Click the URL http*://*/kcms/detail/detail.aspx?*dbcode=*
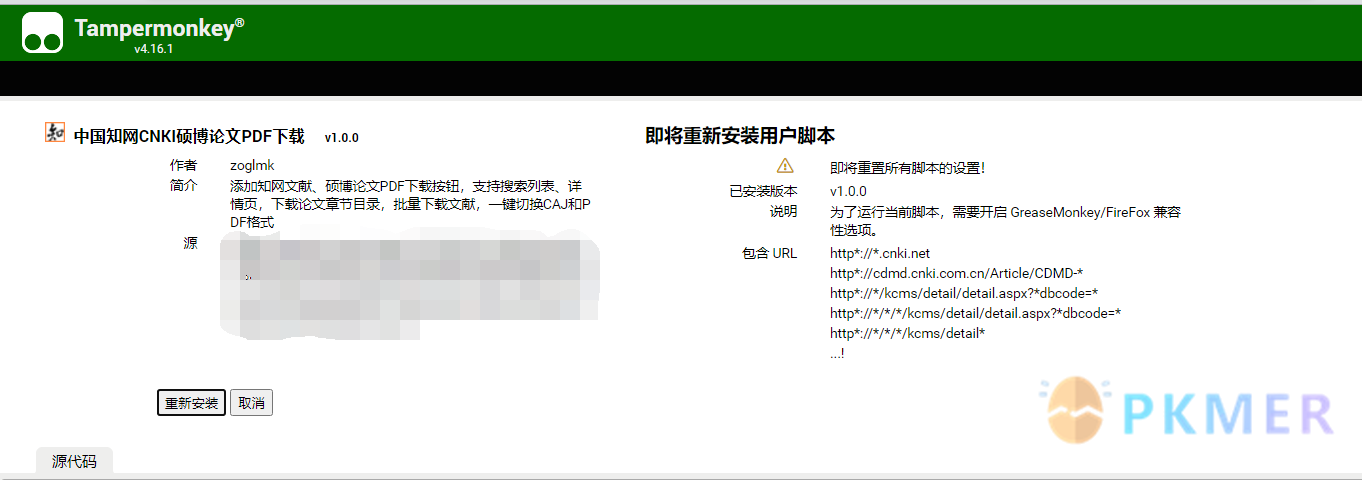This screenshot has height=480, width=1362. pos(964,293)
